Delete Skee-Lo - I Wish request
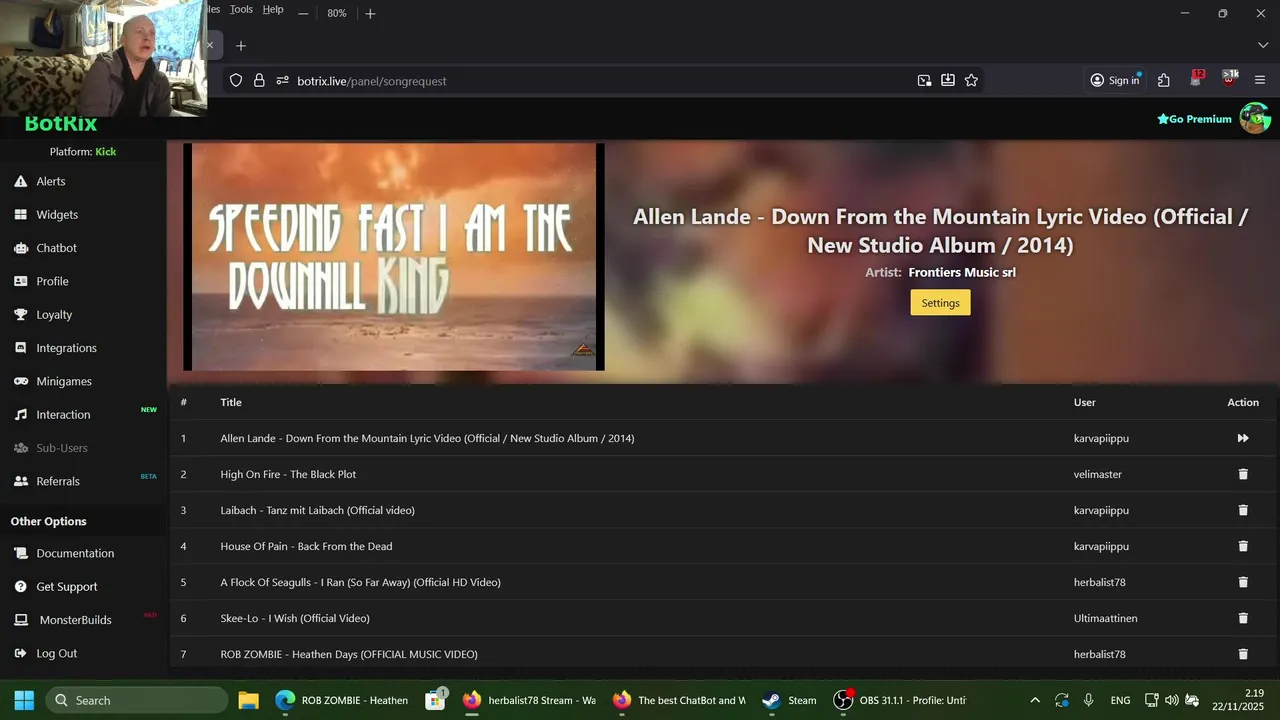The width and height of the screenshot is (1280, 720). coord(1243,618)
